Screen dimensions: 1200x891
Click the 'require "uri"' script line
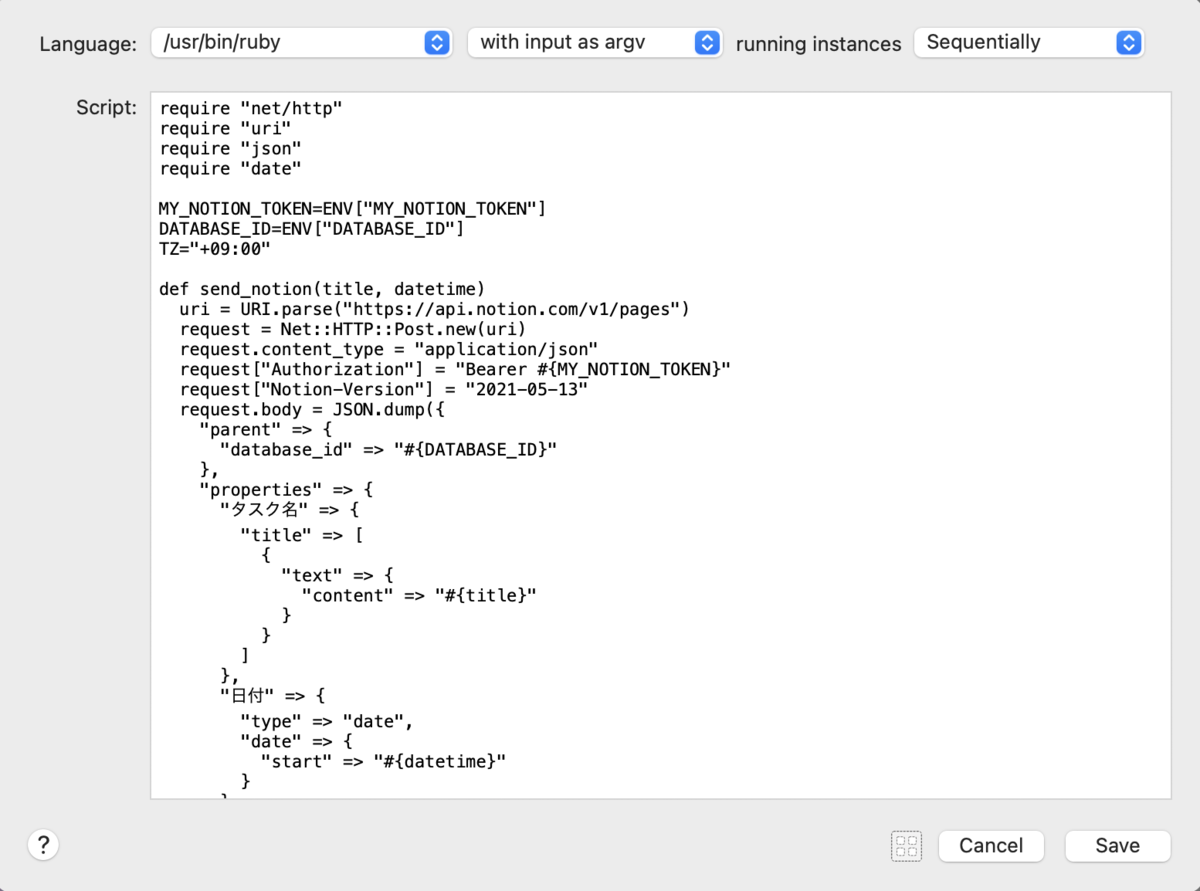(x=225, y=128)
